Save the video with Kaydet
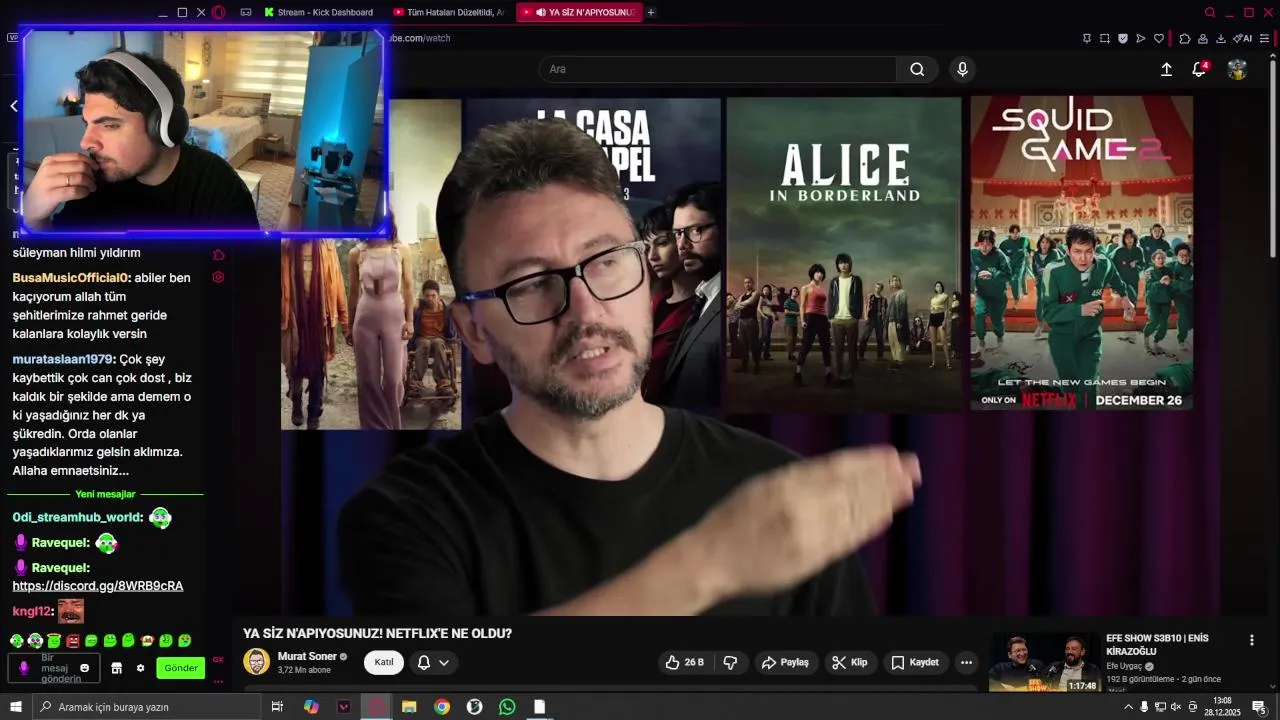The image size is (1280, 720). pyautogui.click(x=915, y=662)
